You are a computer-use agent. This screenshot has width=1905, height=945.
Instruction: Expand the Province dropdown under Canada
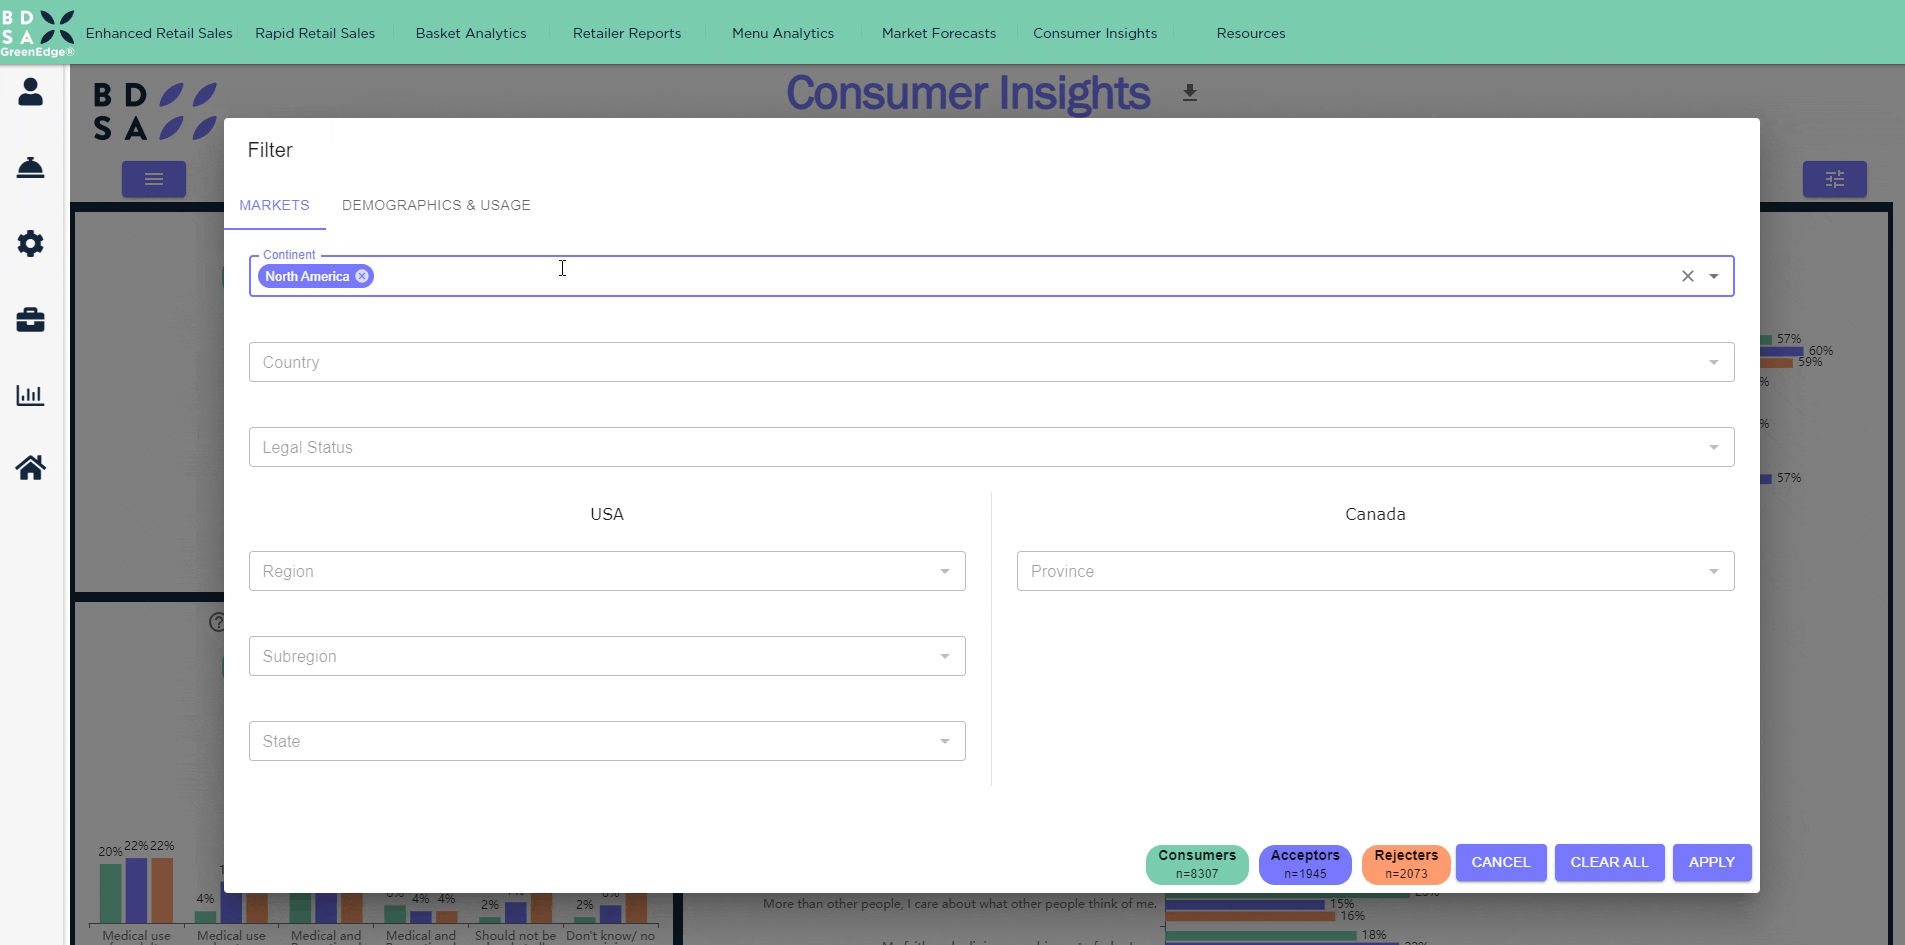click(x=1374, y=571)
